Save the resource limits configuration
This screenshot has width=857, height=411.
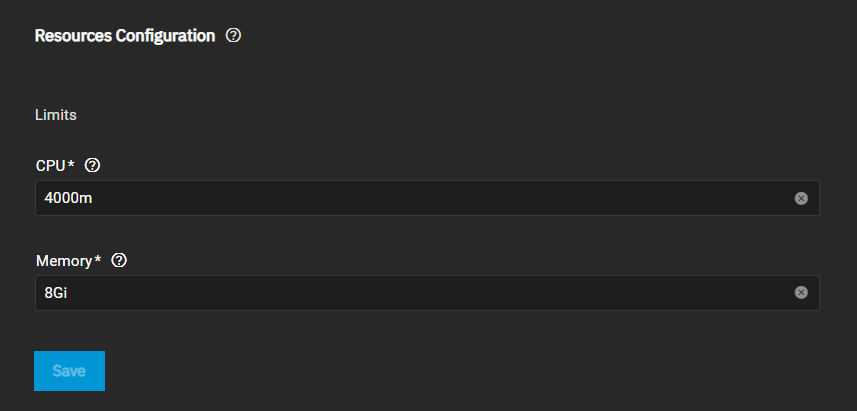click(69, 371)
